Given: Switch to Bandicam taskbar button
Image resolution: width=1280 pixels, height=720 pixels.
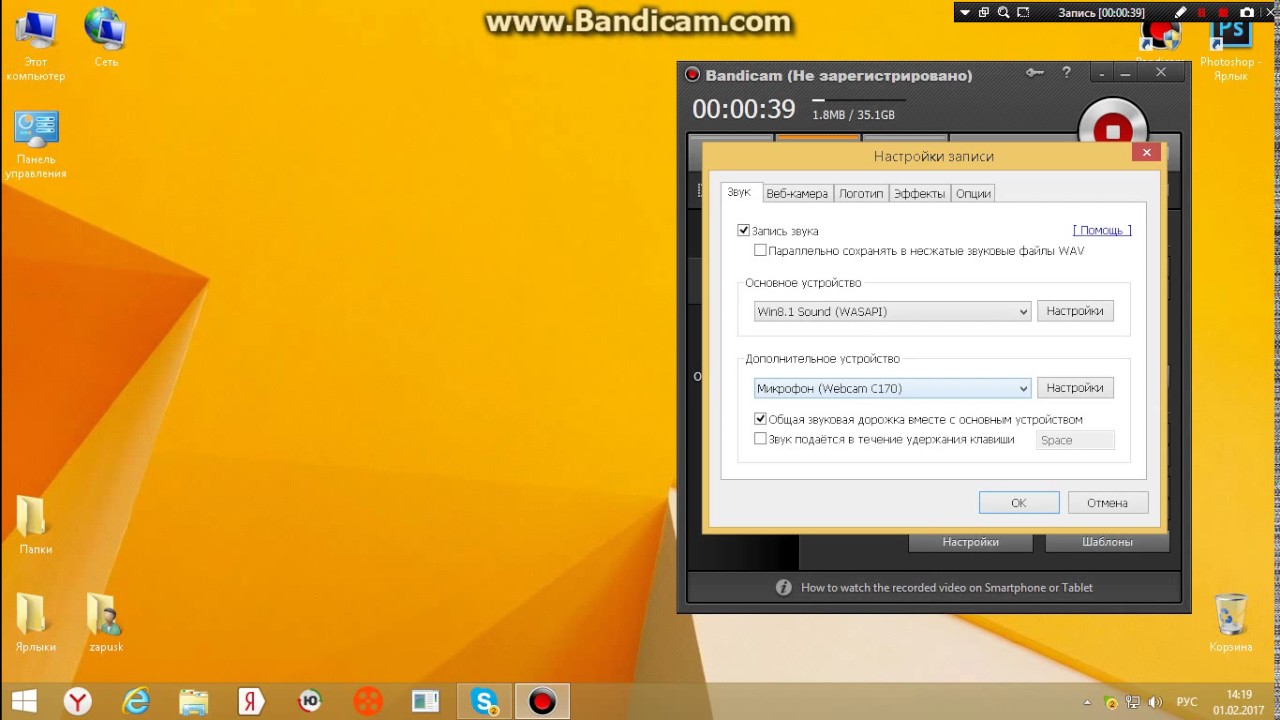Looking at the screenshot, I should point(542,701).
